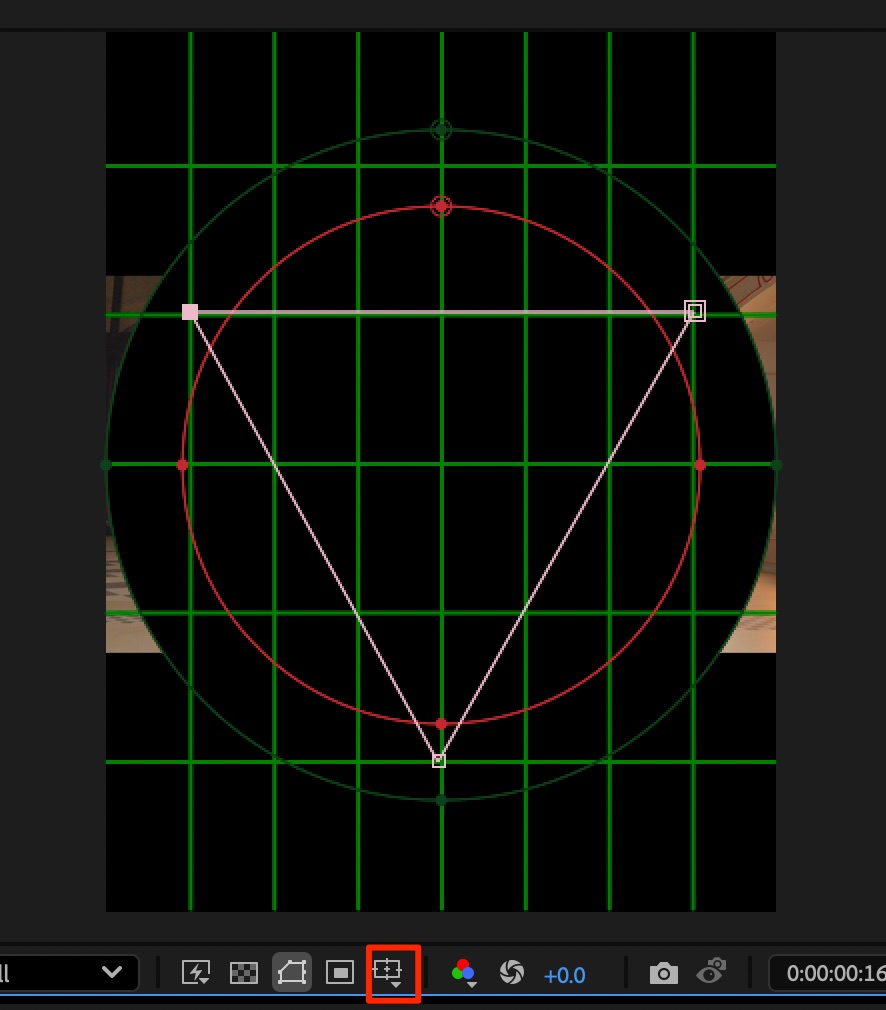This screenshot has height=1010, width=886.
Task: Enable the Region of Interest tool
Action: click(340, 972)
